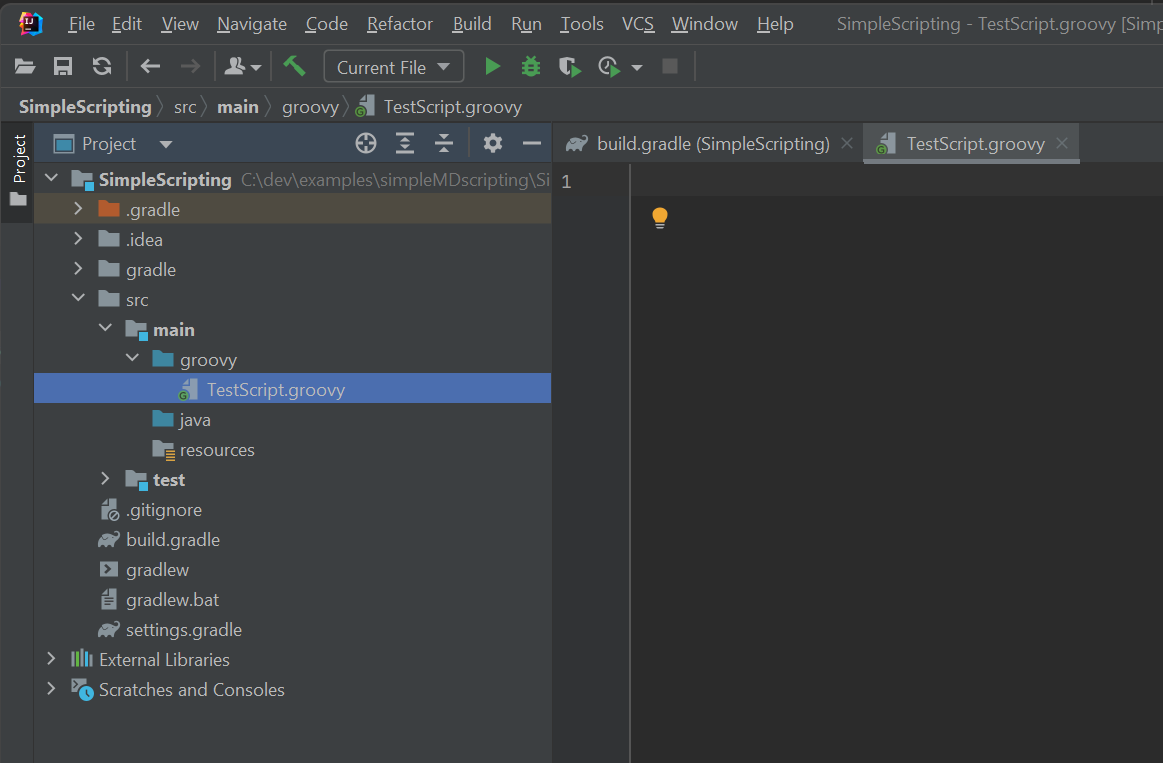Open the Current File run configuration dropdown
Screen dimensions: 1163x763
(x=393, y=66)
